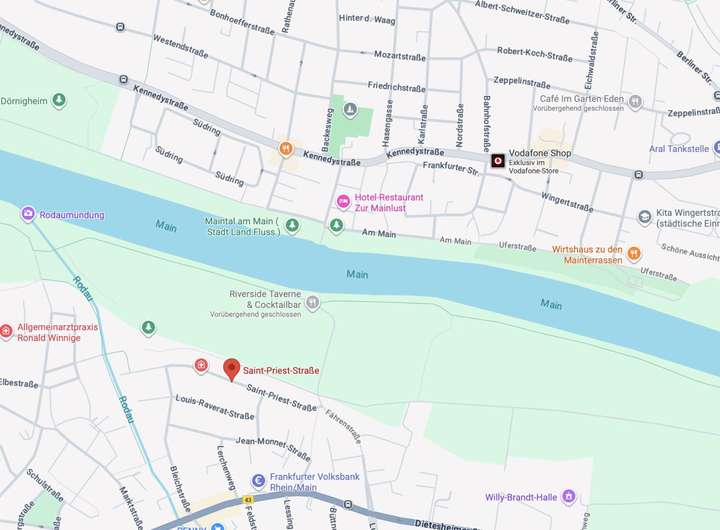Click the red Saint-Priest-Straße location pin

[x=231, y=369]
